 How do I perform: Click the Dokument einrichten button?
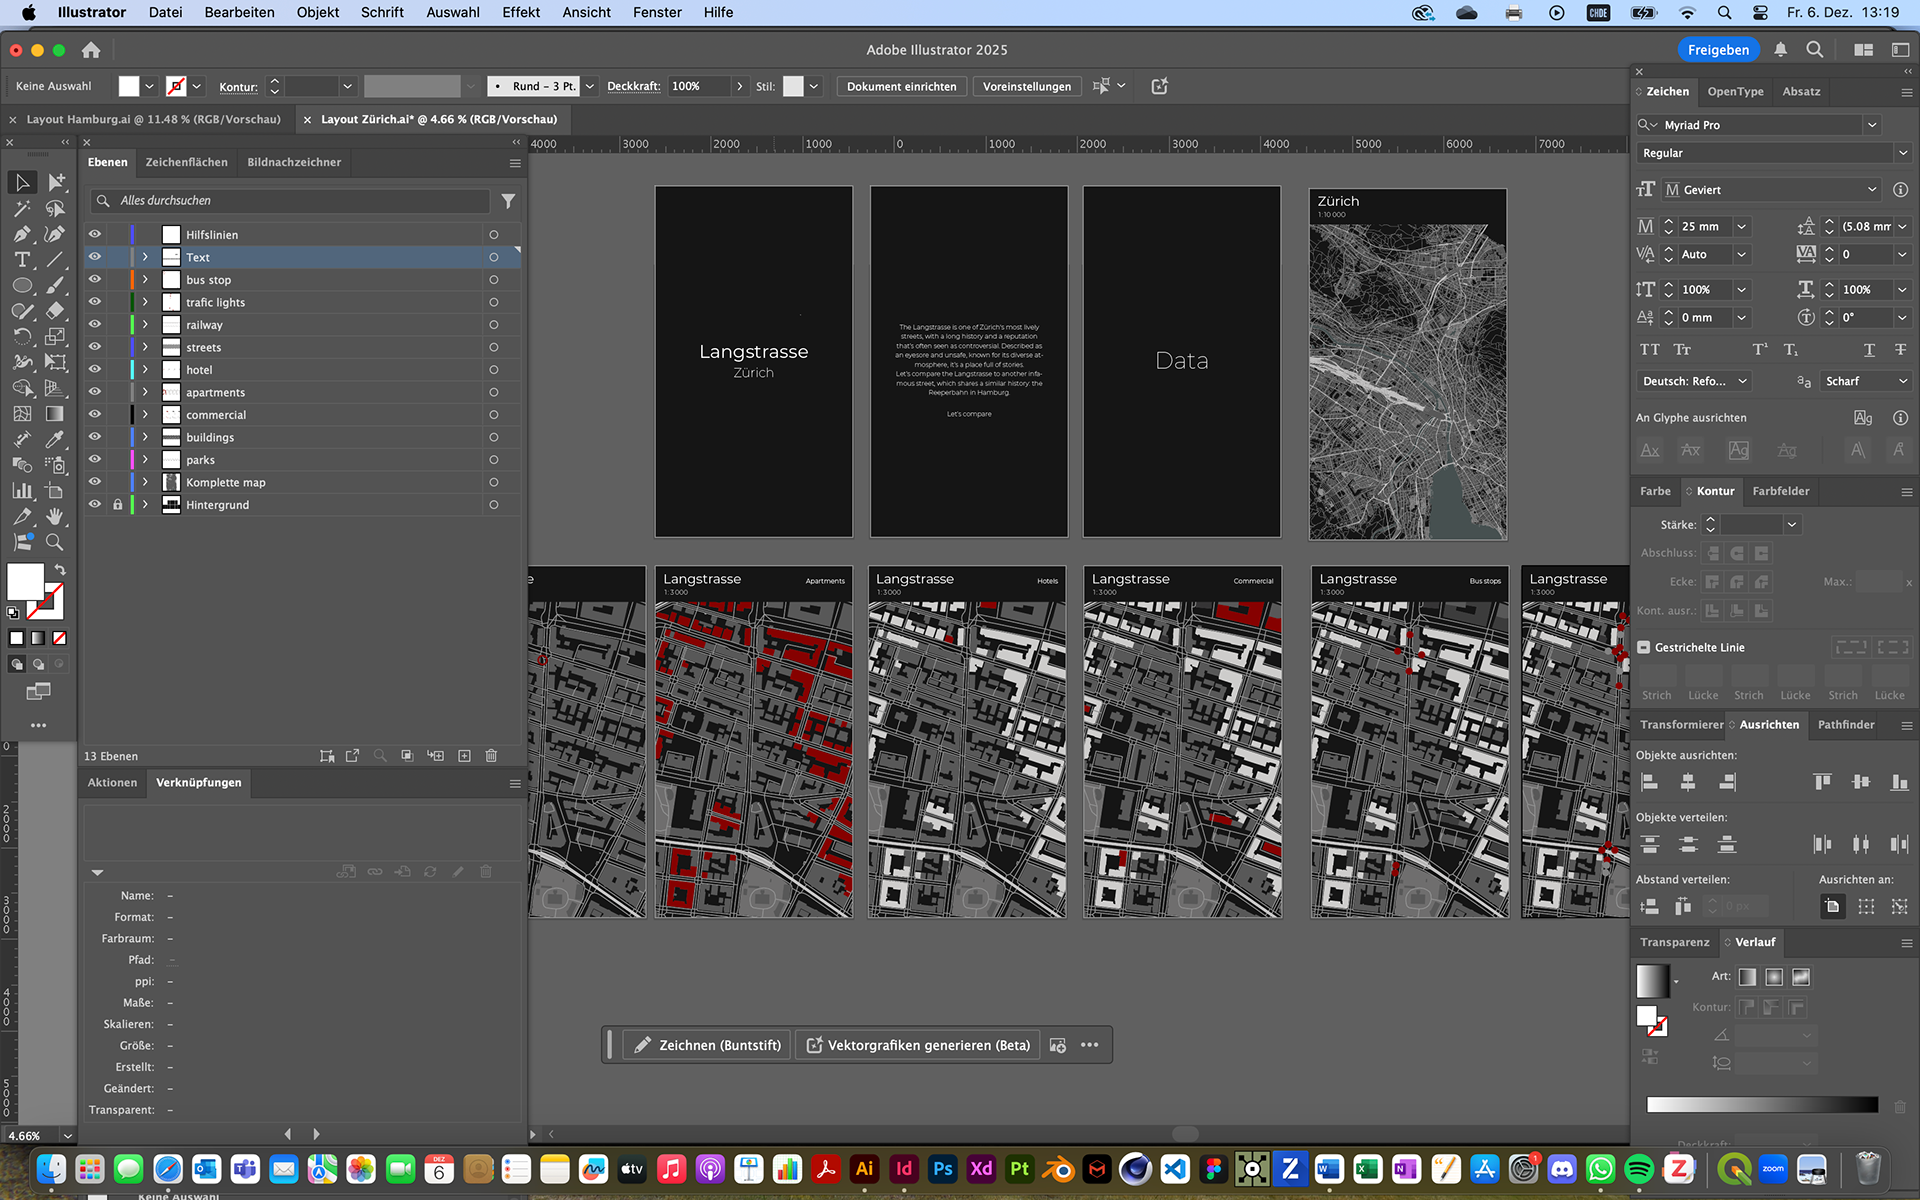point(901,86)
